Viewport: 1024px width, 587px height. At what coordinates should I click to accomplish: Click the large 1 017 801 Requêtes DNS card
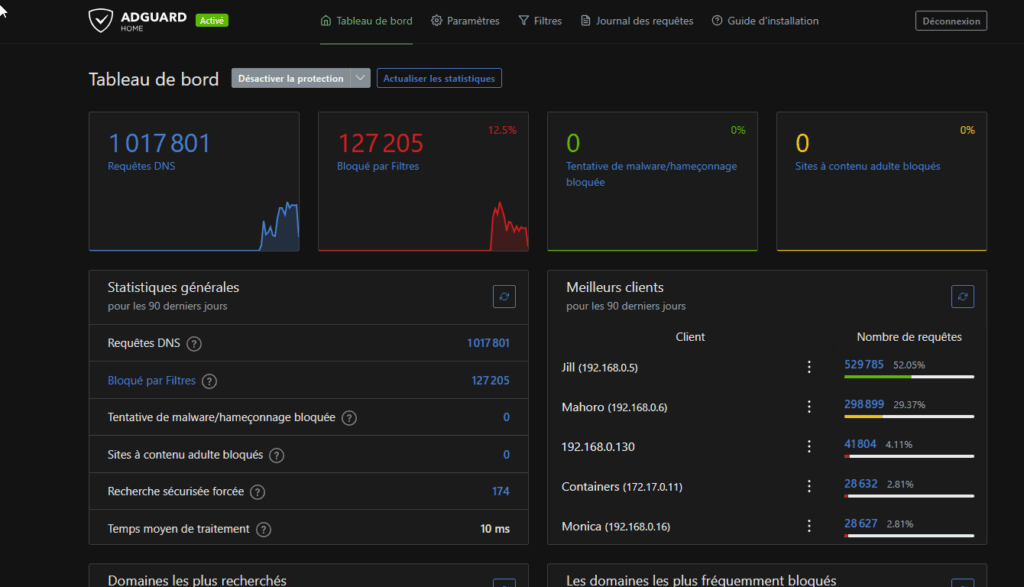(x=159, y=143)
